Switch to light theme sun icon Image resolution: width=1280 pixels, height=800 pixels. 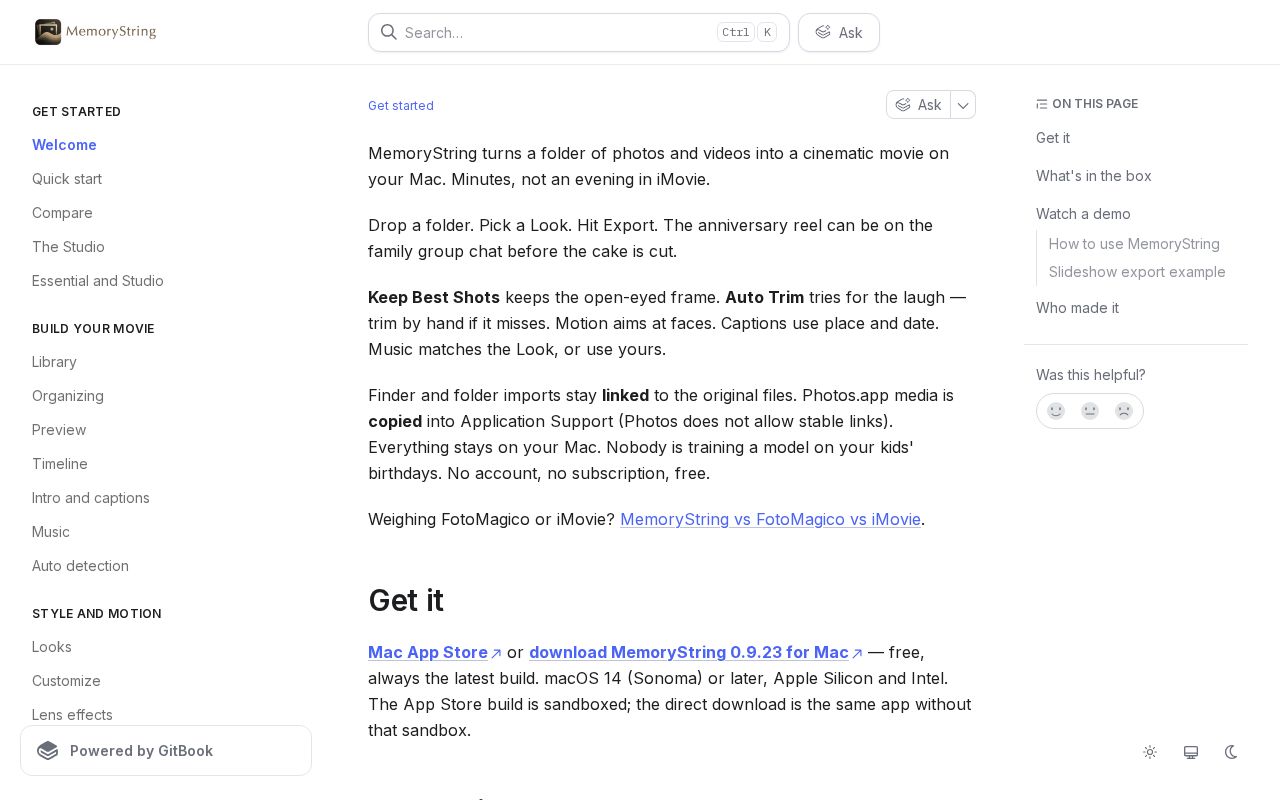(1150, 752)
